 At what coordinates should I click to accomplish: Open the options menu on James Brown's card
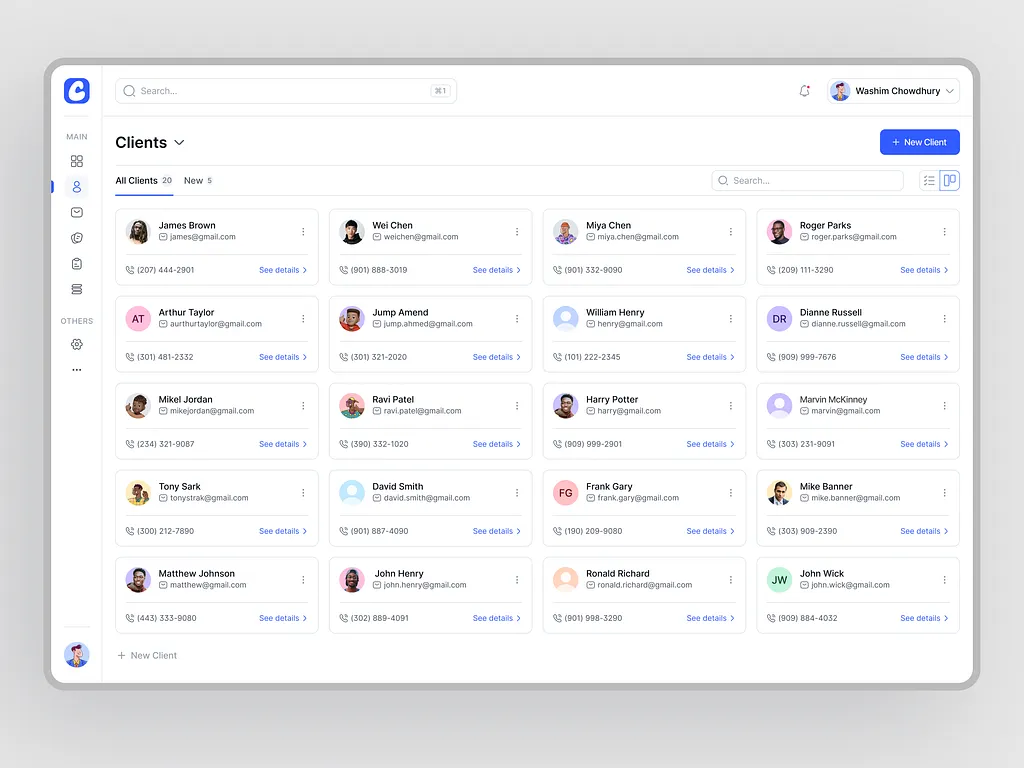303,231
